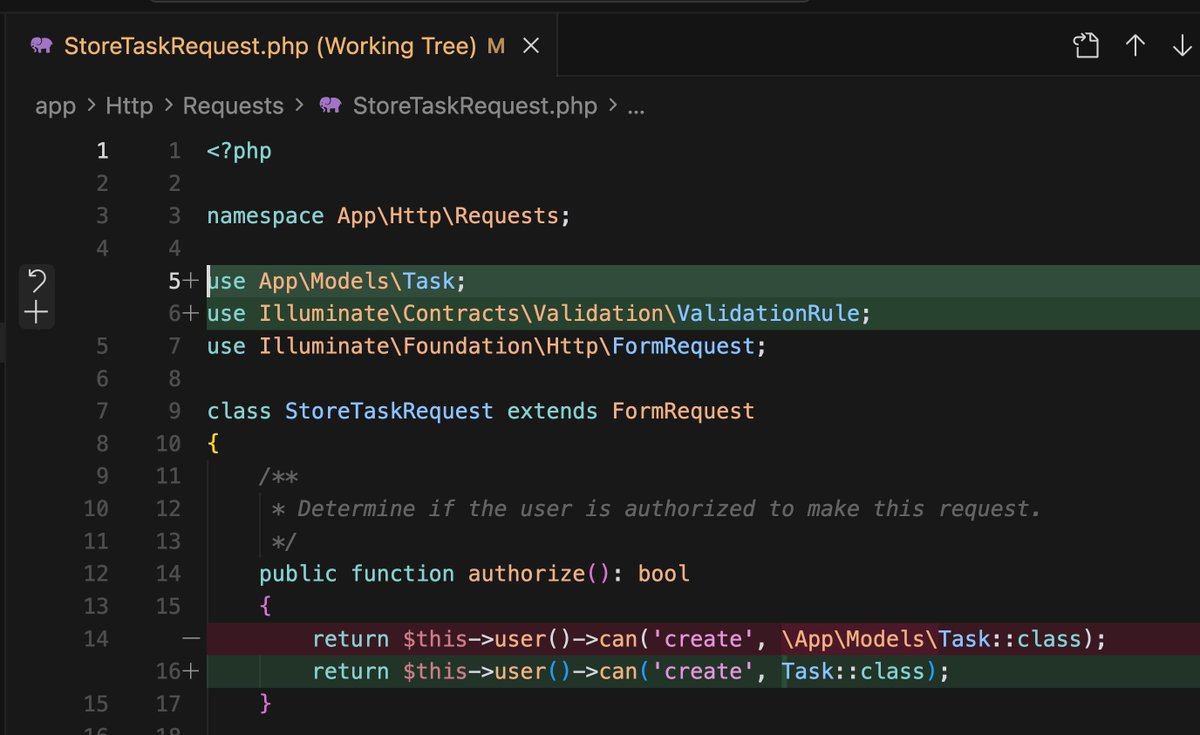The image size is (1200, 735).
Task: Stage the change block using the gutter plus icon
Action: pos(36,311)
